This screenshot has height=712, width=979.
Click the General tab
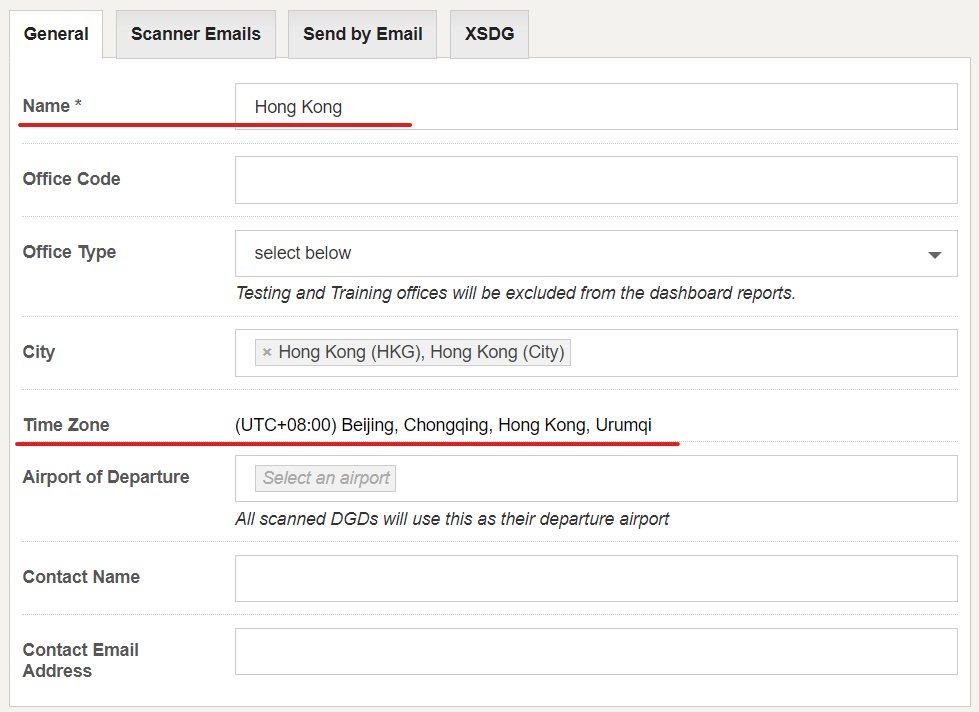coord(56,34)
